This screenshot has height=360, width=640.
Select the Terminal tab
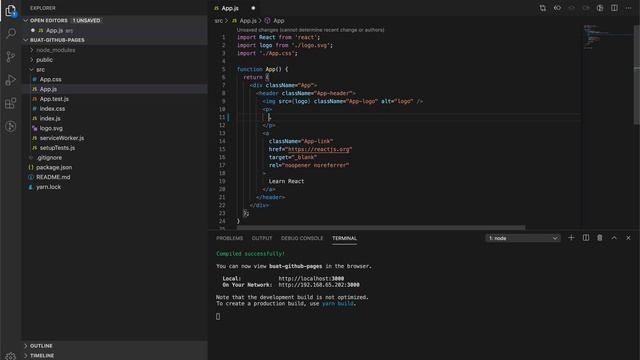pyautogui.click(x=344, y=238)
